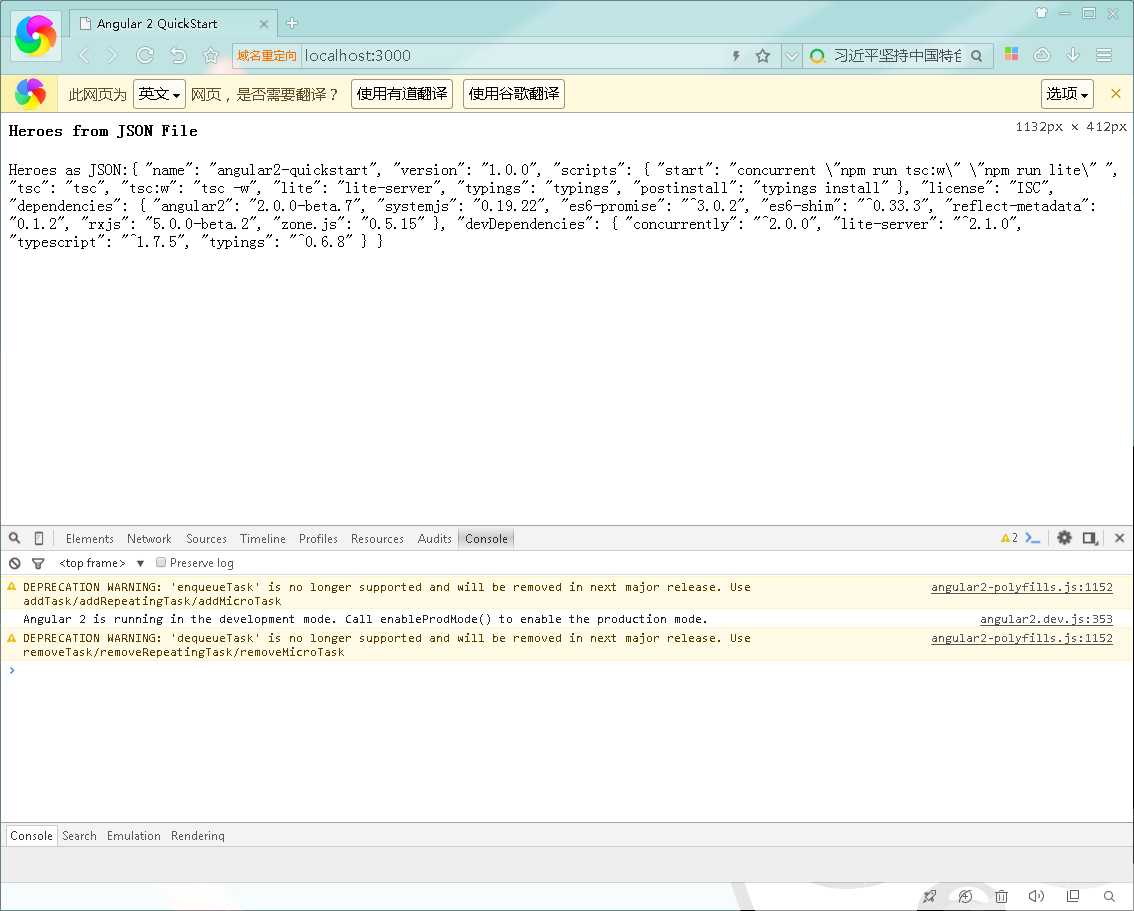Click the DevTools inspect element magnifier

14,538
